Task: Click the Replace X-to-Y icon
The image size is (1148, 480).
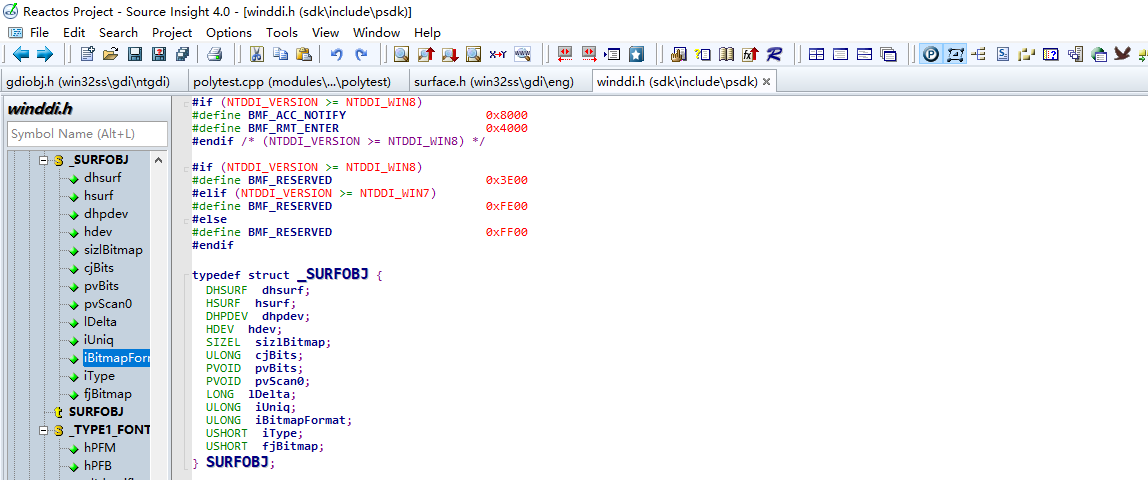Action: pos(498,54)
